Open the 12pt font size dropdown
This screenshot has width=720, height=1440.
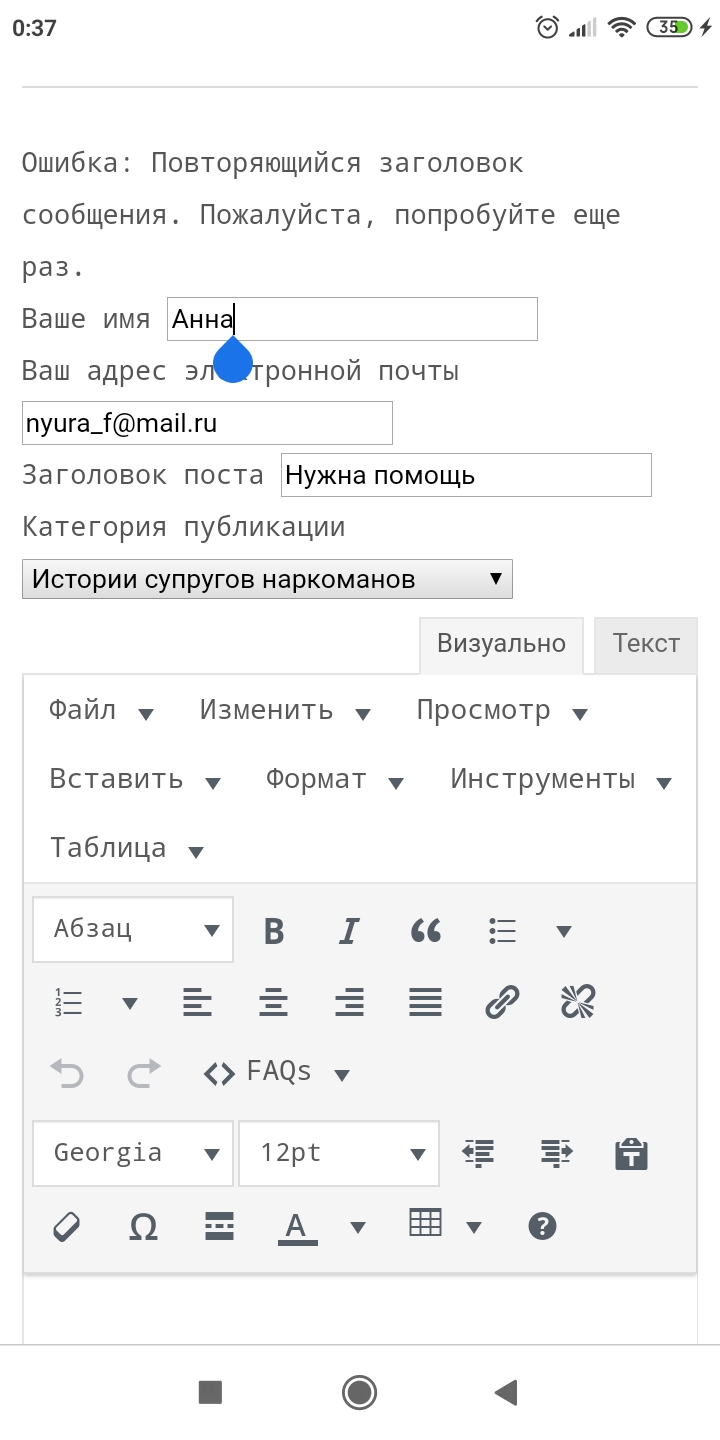tap(338, 1153)
